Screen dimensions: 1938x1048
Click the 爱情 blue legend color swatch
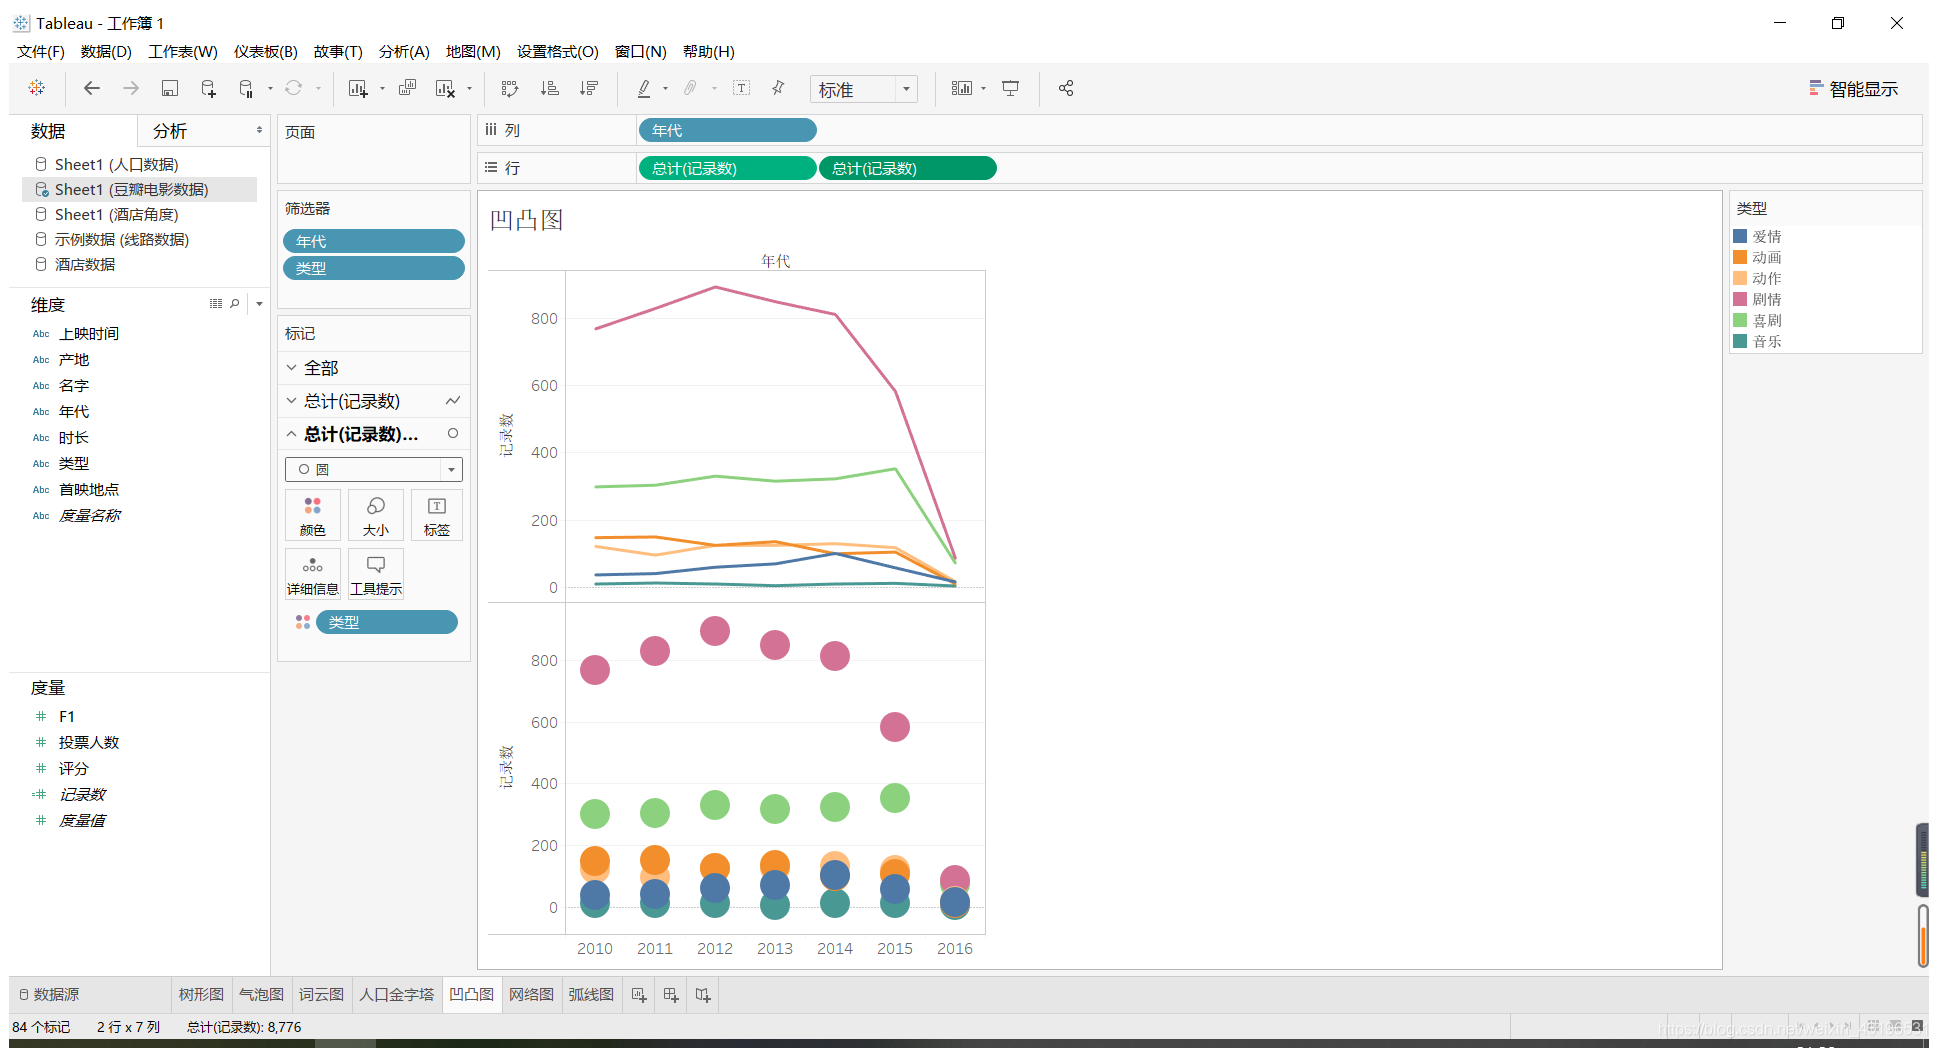[1740, 236]
